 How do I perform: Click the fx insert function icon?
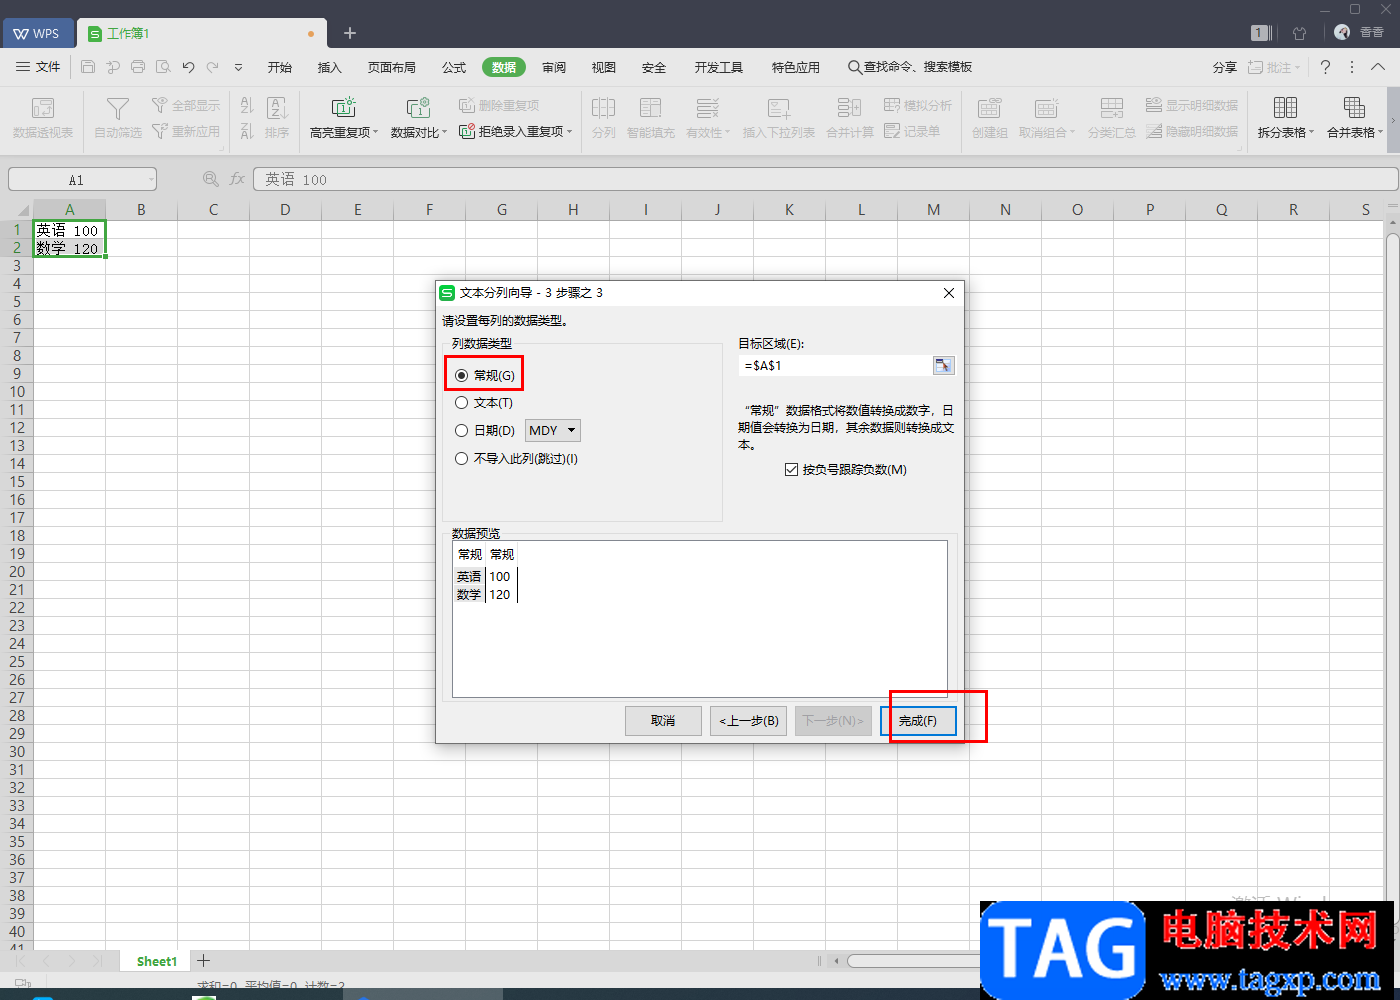coord(237,179)
